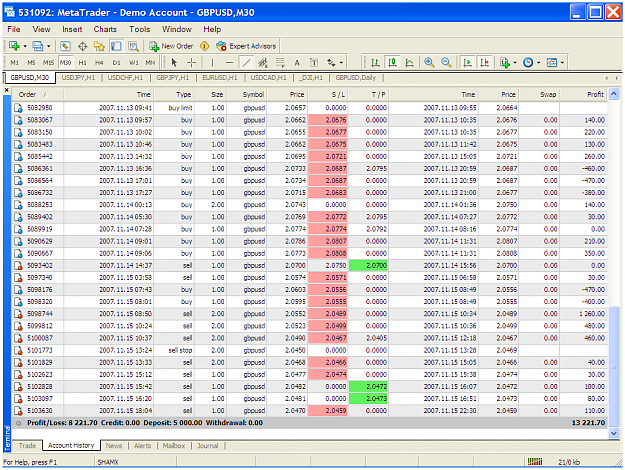
Task: Toggle the Navigator folder-star icon
Action: coord(99,46)
